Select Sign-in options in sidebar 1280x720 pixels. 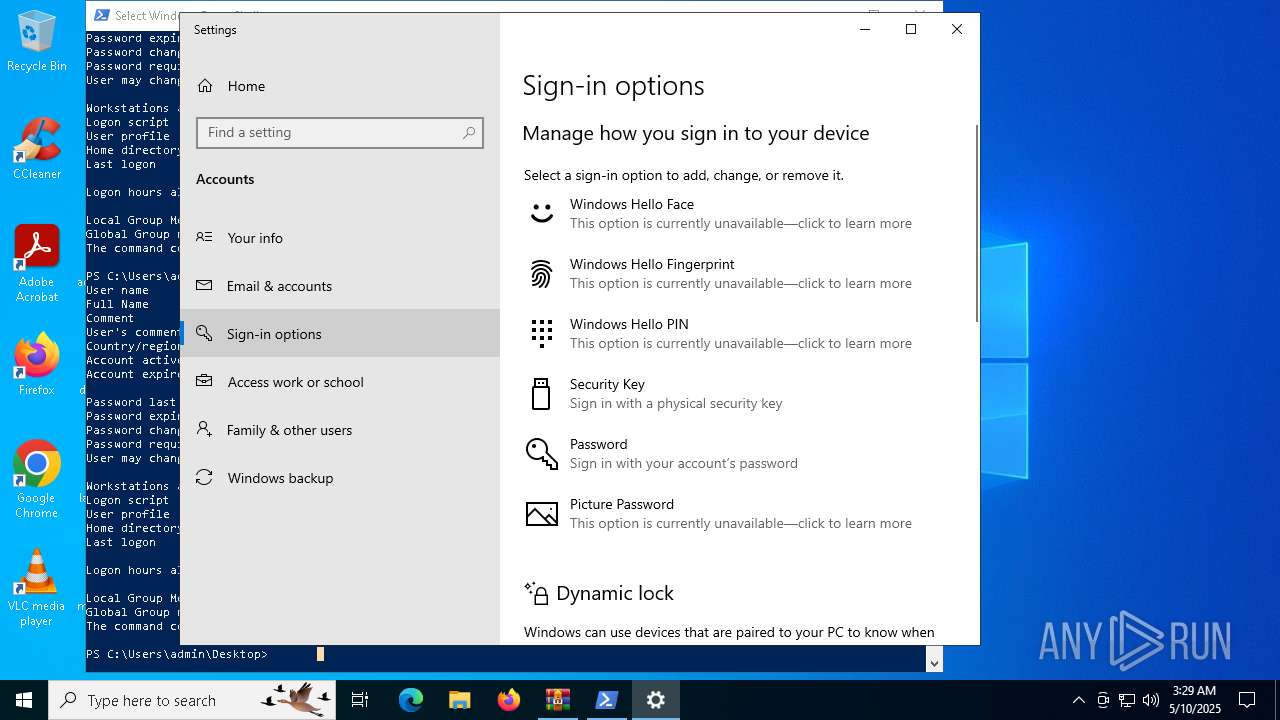tap(340, 334)
